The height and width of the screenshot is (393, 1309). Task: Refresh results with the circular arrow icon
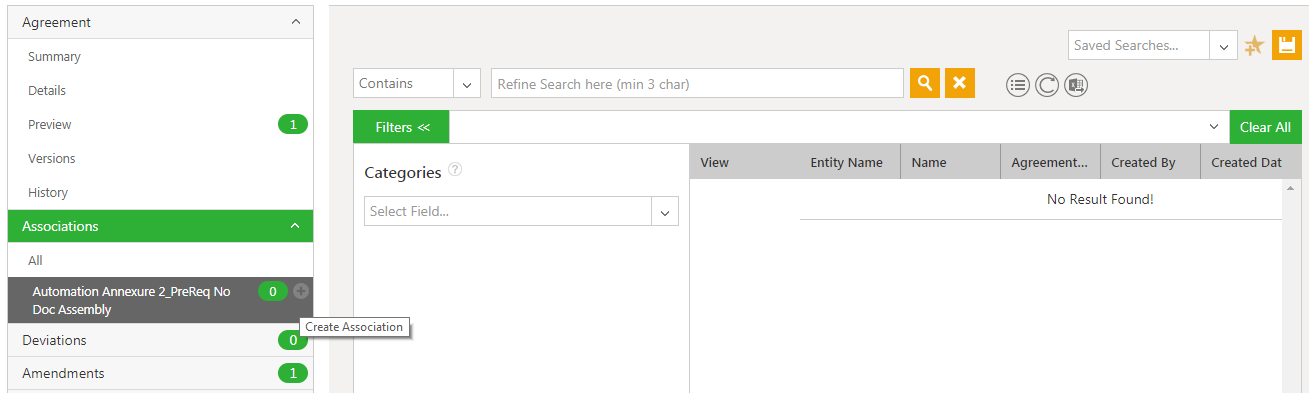point(1047,85)
